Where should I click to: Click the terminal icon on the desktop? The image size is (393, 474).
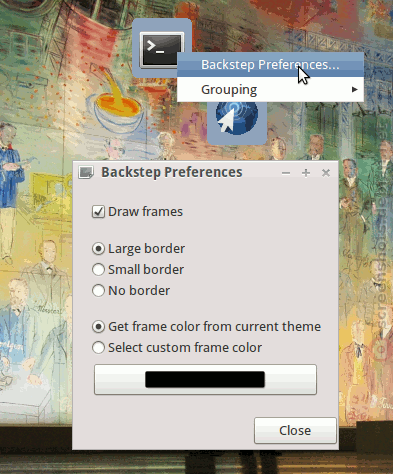click(161, 49)
